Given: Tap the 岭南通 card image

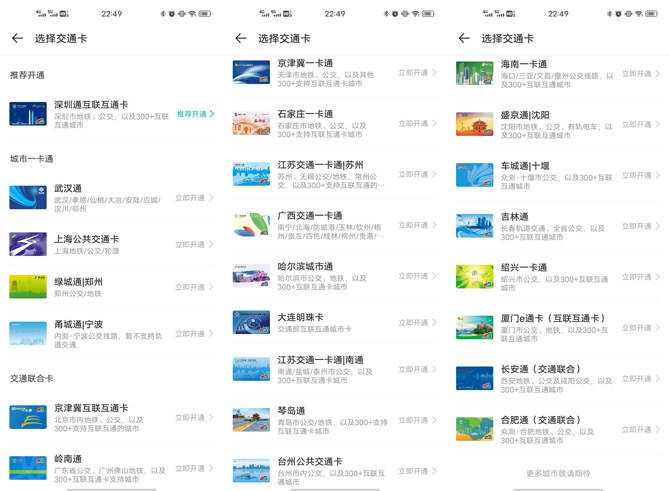Looking at the screenshot, I should click(28, 468).
